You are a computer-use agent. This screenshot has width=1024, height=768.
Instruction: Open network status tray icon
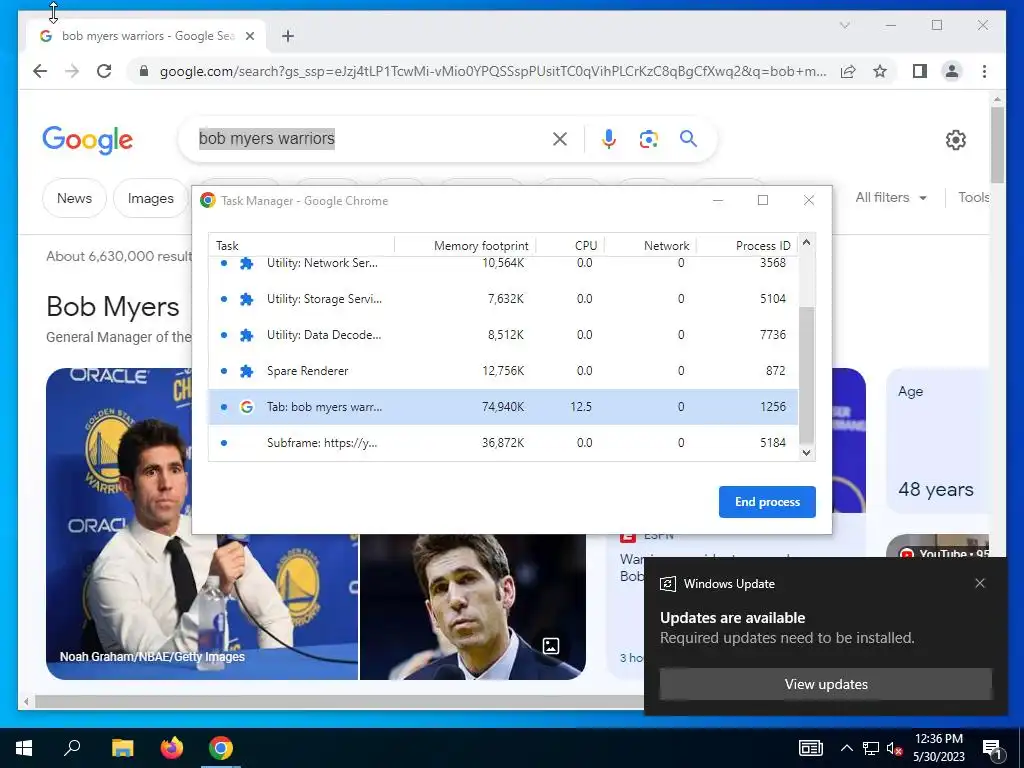click(x=871, y=748)
